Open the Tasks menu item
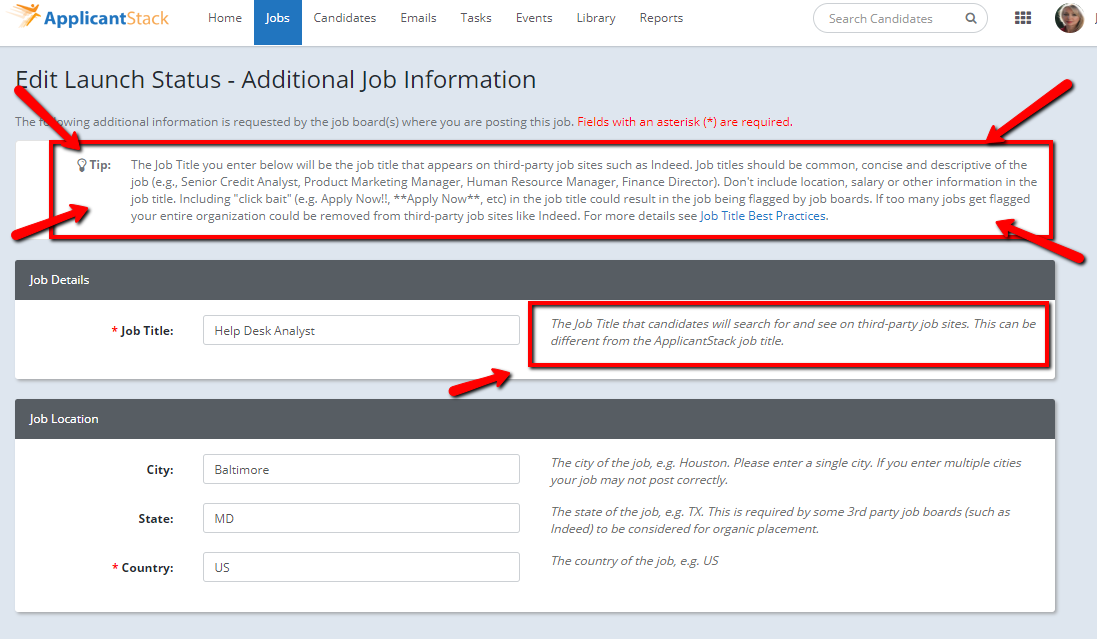 pyautogui.click(x=476, y=18)
